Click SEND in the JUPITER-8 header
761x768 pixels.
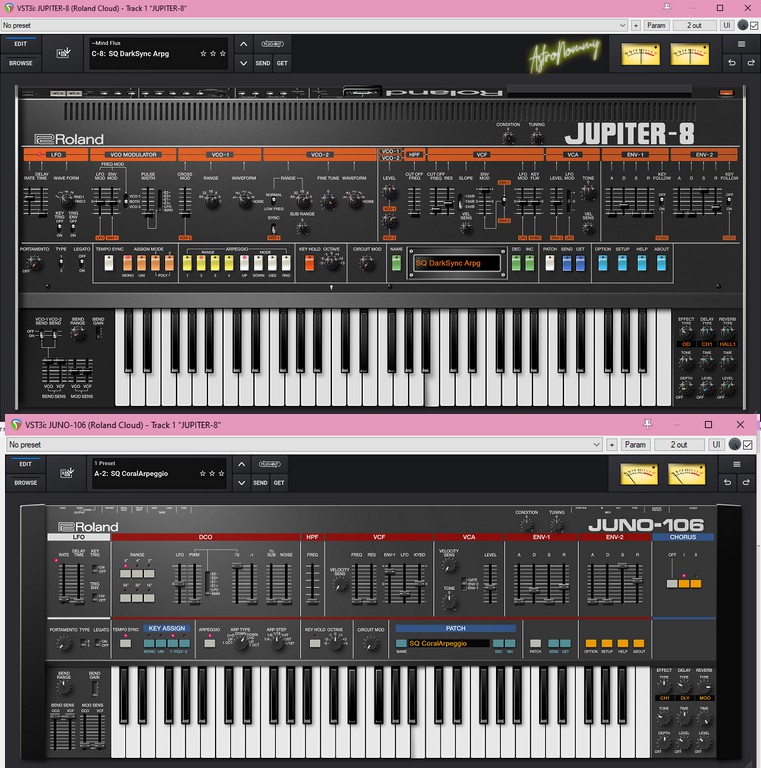click(263, 63)
